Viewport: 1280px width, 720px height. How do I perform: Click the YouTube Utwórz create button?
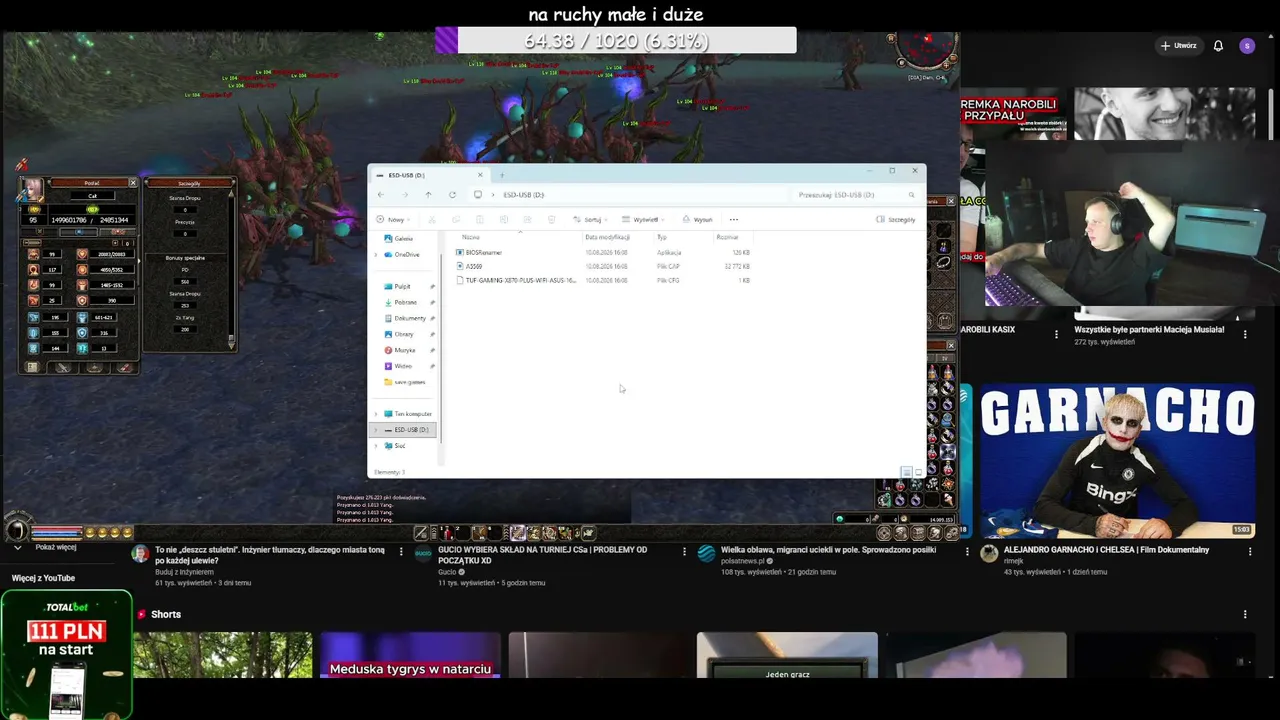1179,46
